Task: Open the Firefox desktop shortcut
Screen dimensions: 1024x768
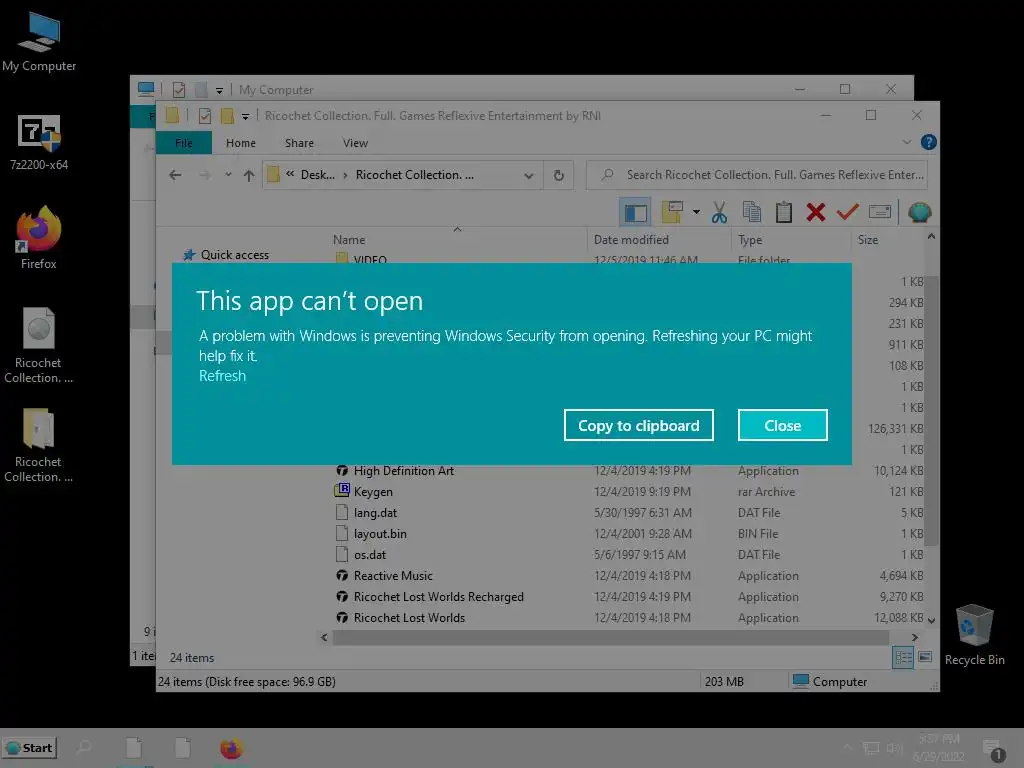Action: 39,238
